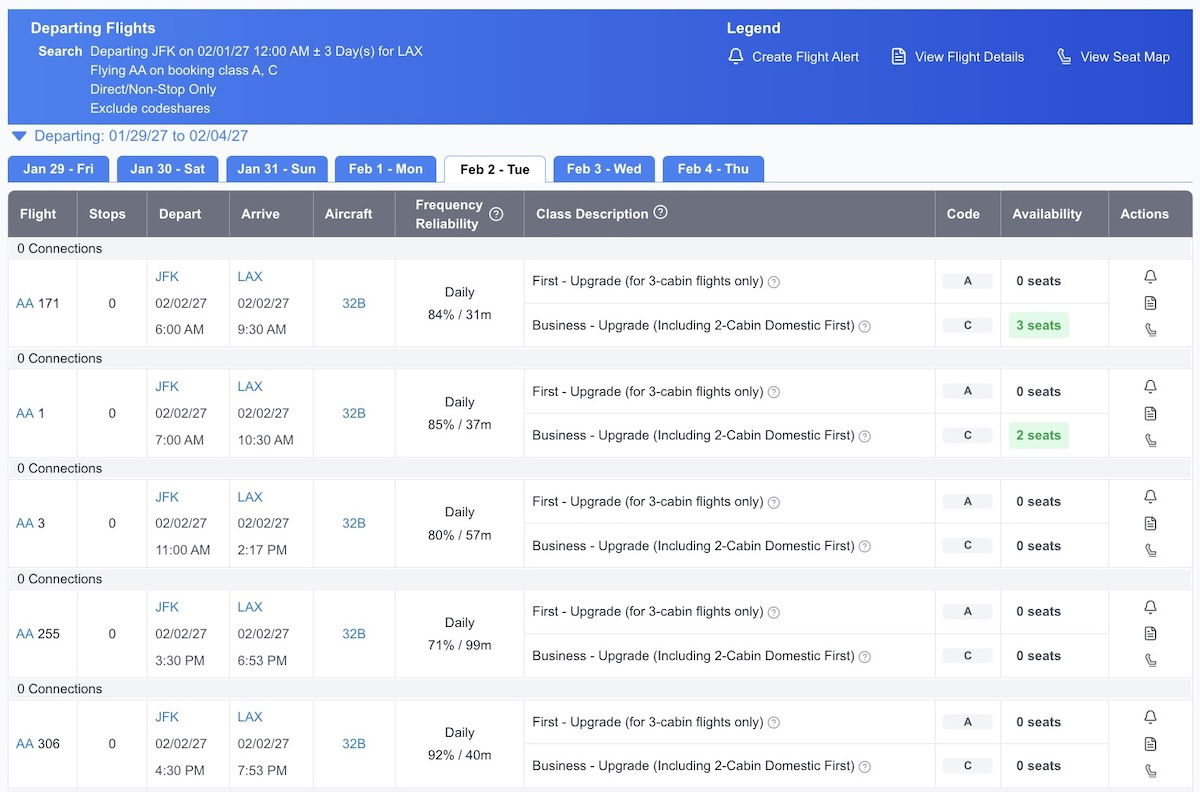Viewport: 1200px width, 792px height.
Task: Create flight alert for AA 171
Action: tap(1150, 277)
